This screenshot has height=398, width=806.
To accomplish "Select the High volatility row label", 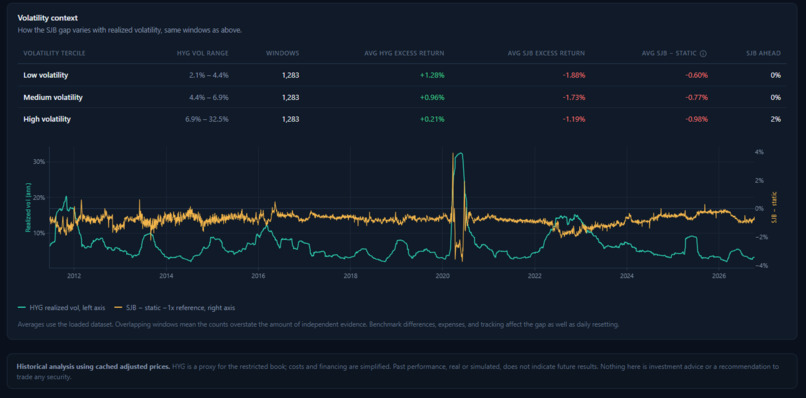I will pos(47,119).
